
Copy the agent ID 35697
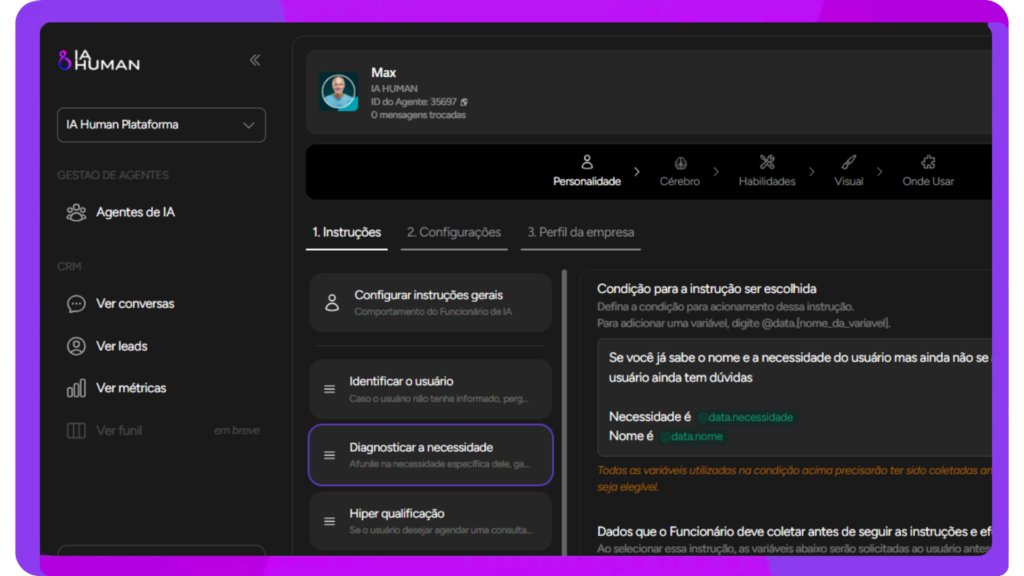[x=464, y=103]
